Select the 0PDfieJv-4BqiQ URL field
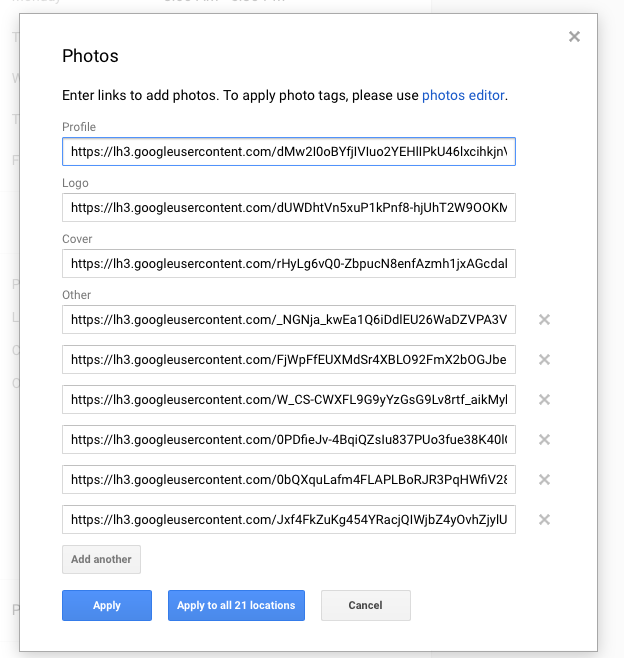624x658 pixels. coord(289,439)
